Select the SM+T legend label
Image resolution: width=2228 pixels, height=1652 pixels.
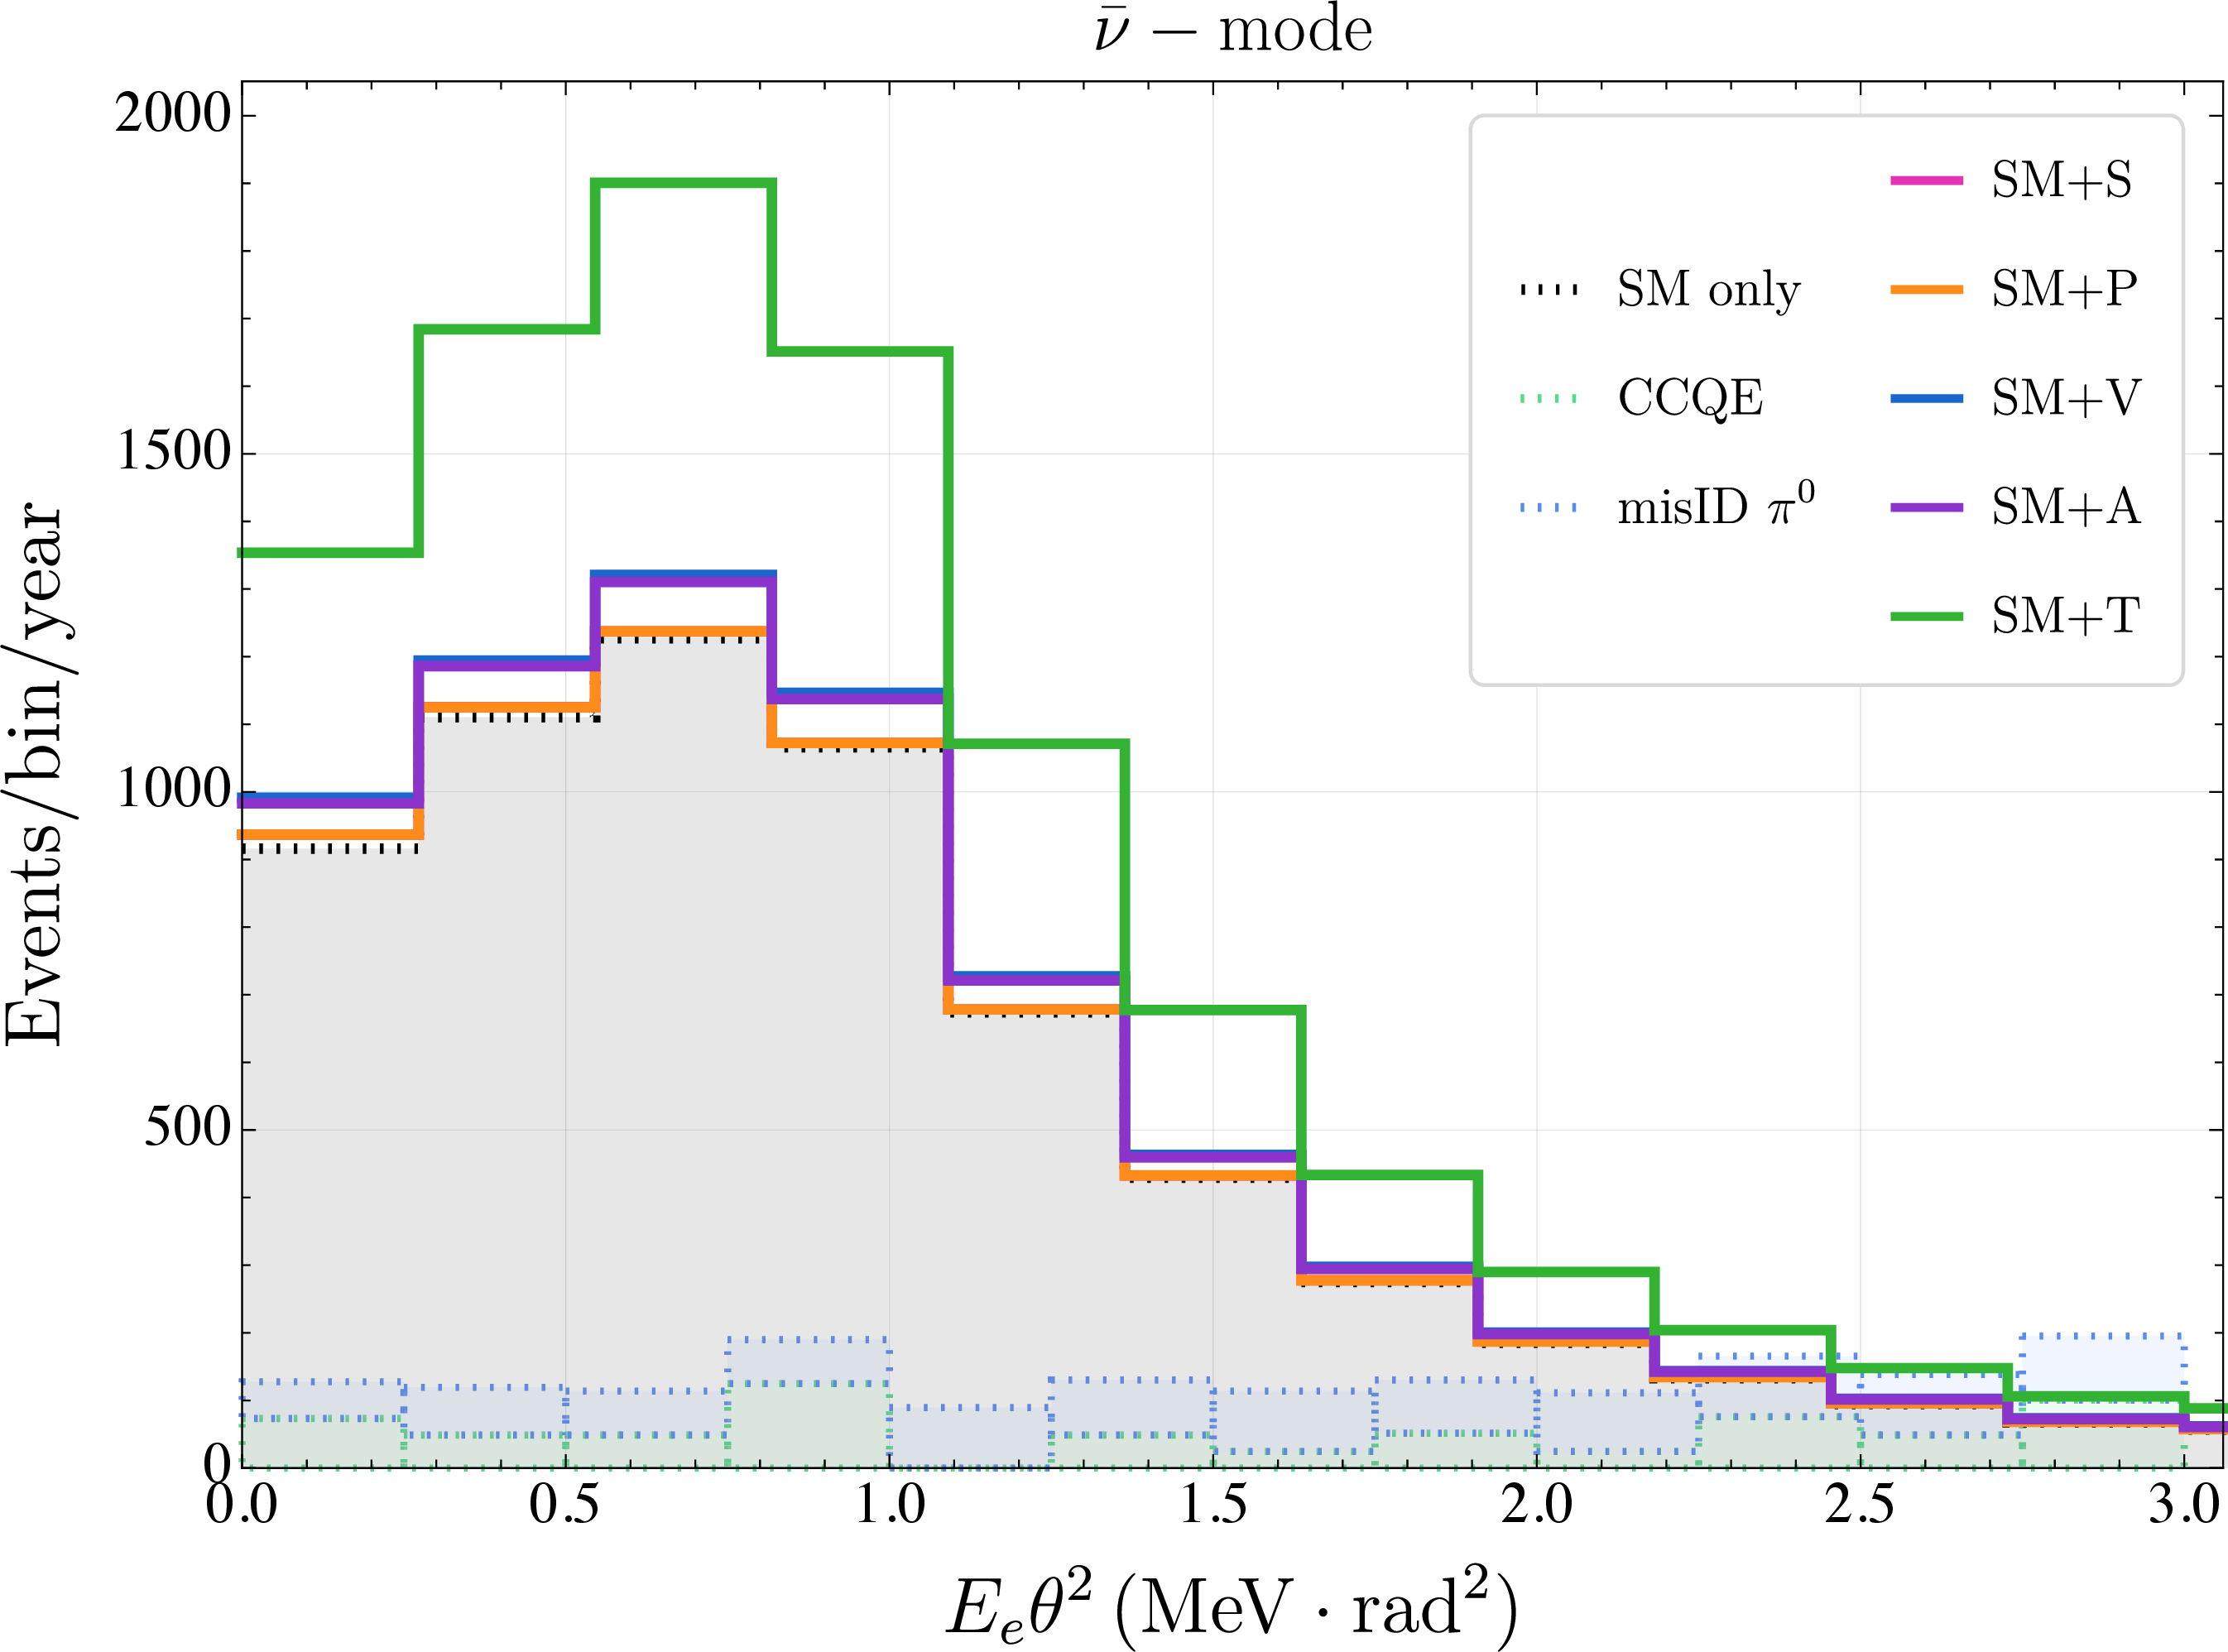coord(2065,616)
